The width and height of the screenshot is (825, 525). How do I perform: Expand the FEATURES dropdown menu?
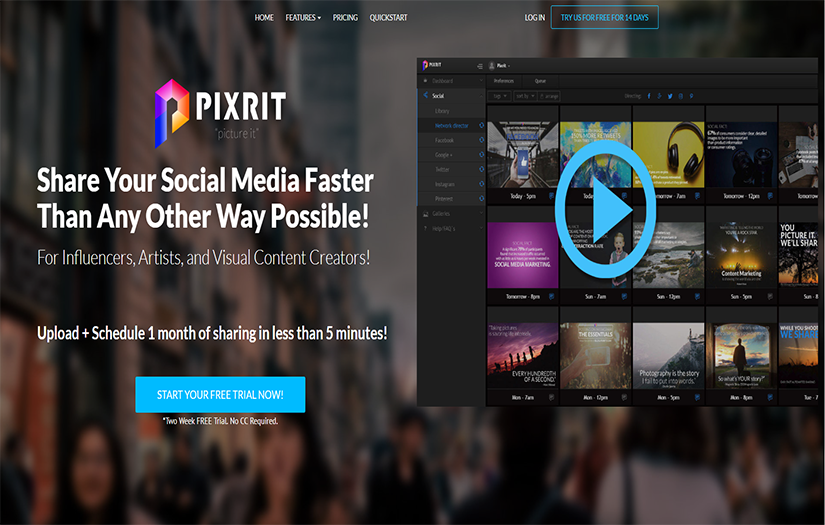point(303,17)
